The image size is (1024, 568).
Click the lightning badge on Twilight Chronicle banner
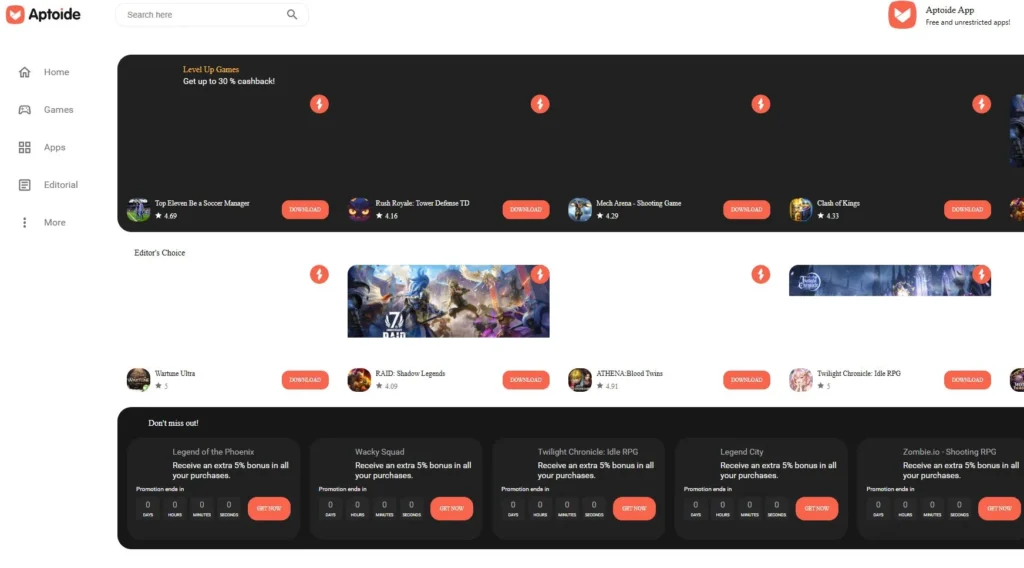[x=982, y=274]
